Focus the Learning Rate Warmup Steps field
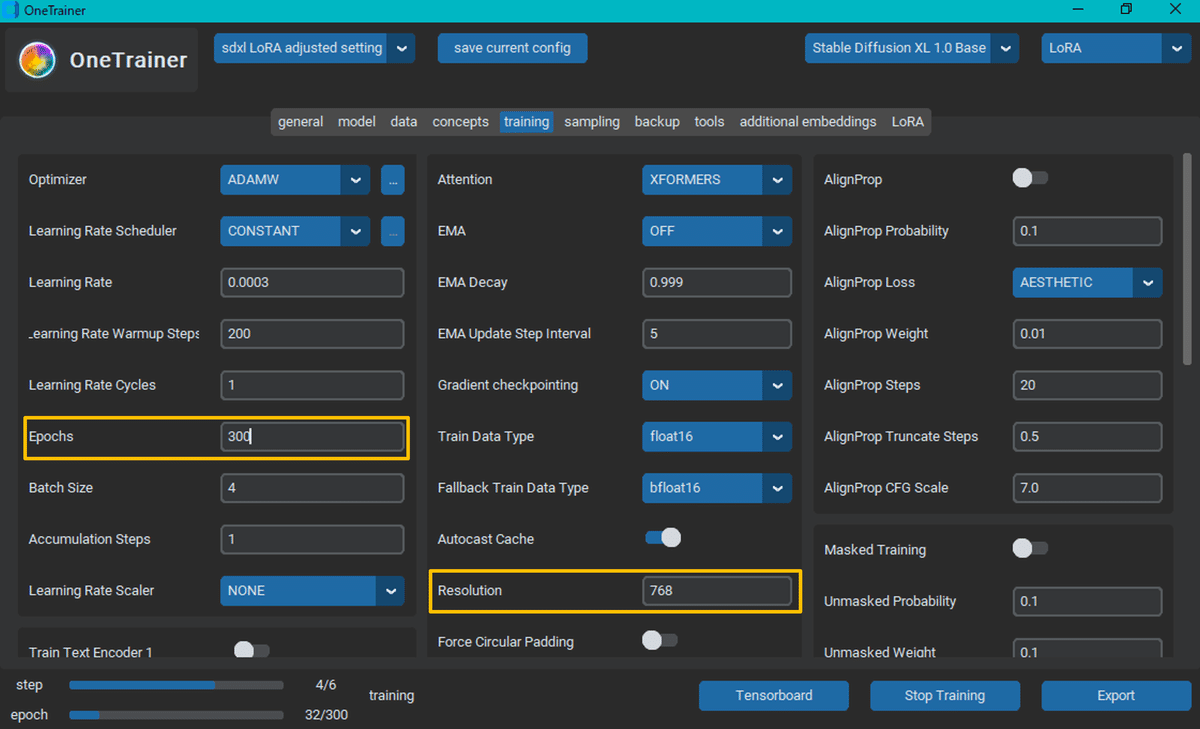Image resolution: width=1200 pixels, height=729 pixels. pos(312,334)
